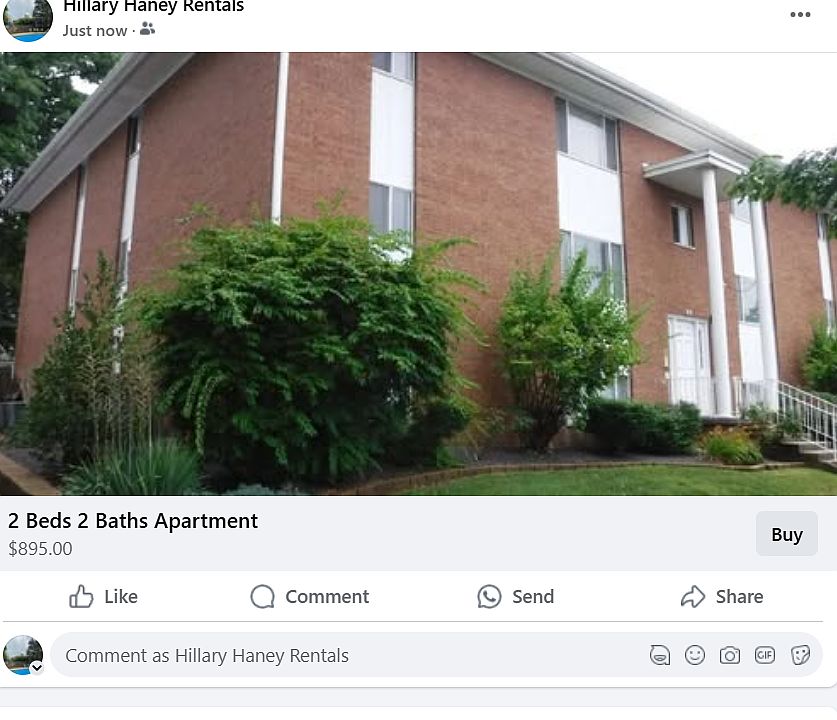The image size is (837, 720).
Task: Click the Share label under the post
Action: pyautogui.click(x=739, y=596)
